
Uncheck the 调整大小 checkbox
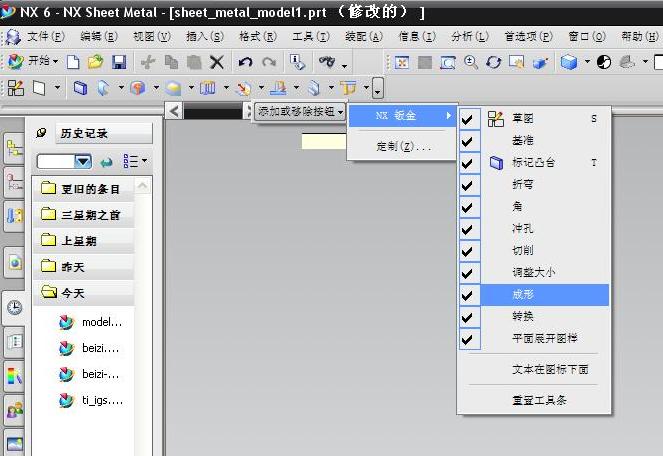(x=469, y=273)
